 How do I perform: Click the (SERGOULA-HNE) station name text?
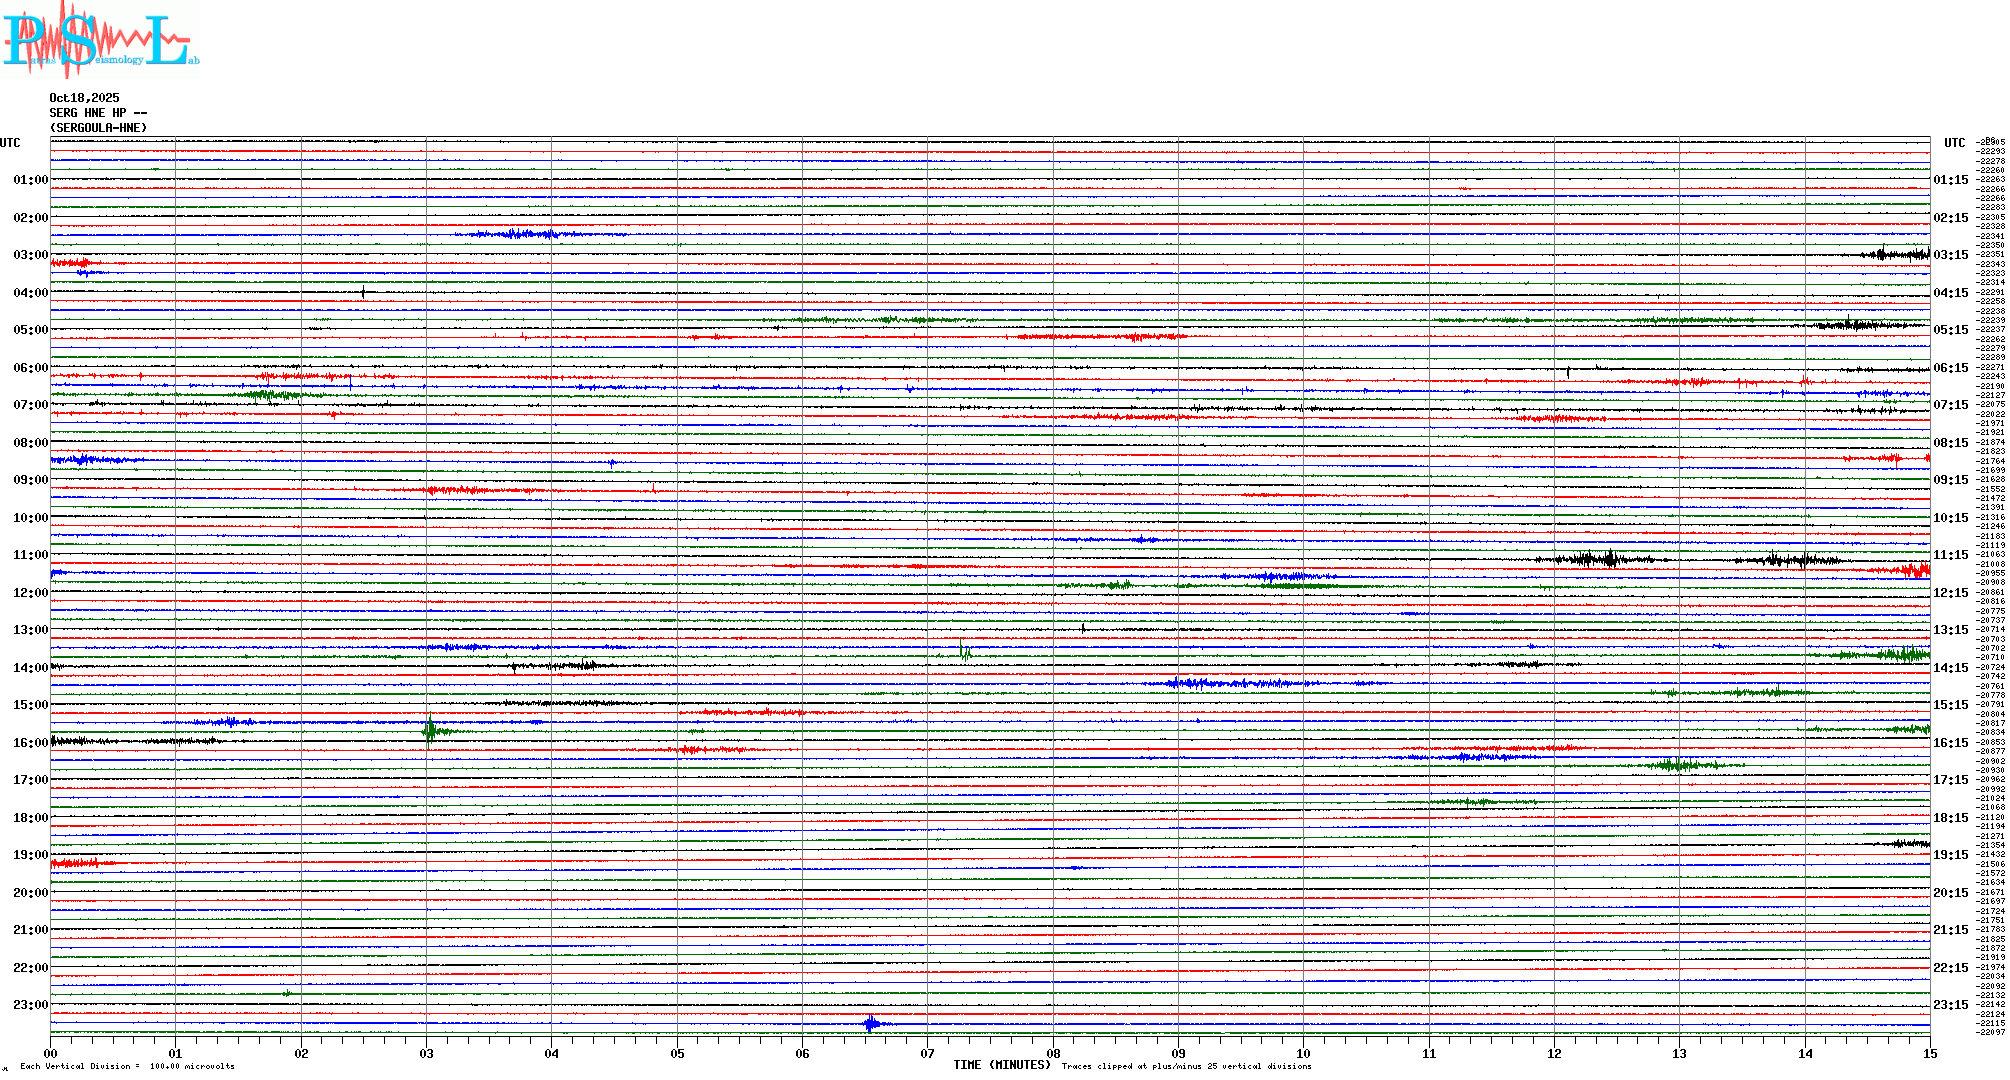tap(98, 128)
